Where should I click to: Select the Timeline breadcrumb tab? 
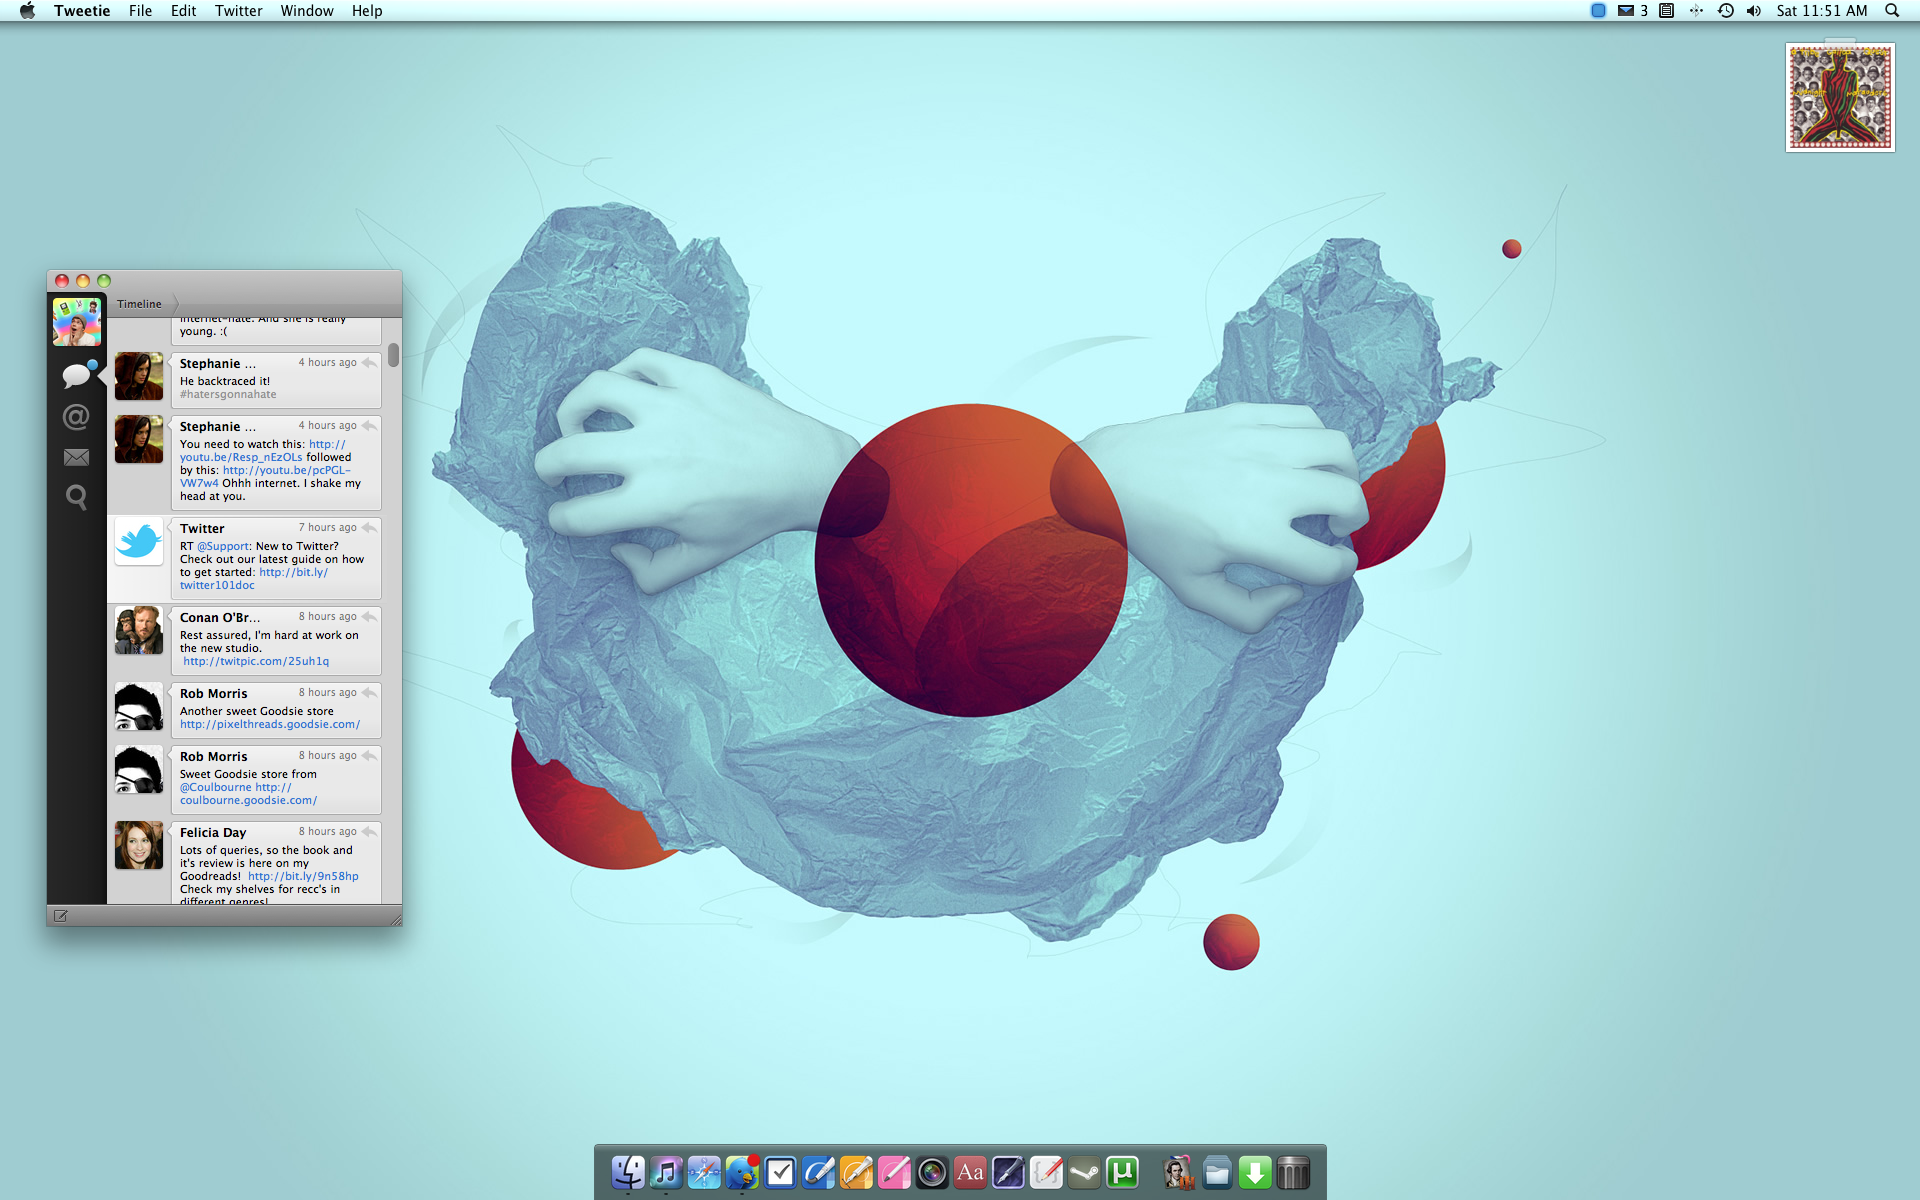coord(139,304)
